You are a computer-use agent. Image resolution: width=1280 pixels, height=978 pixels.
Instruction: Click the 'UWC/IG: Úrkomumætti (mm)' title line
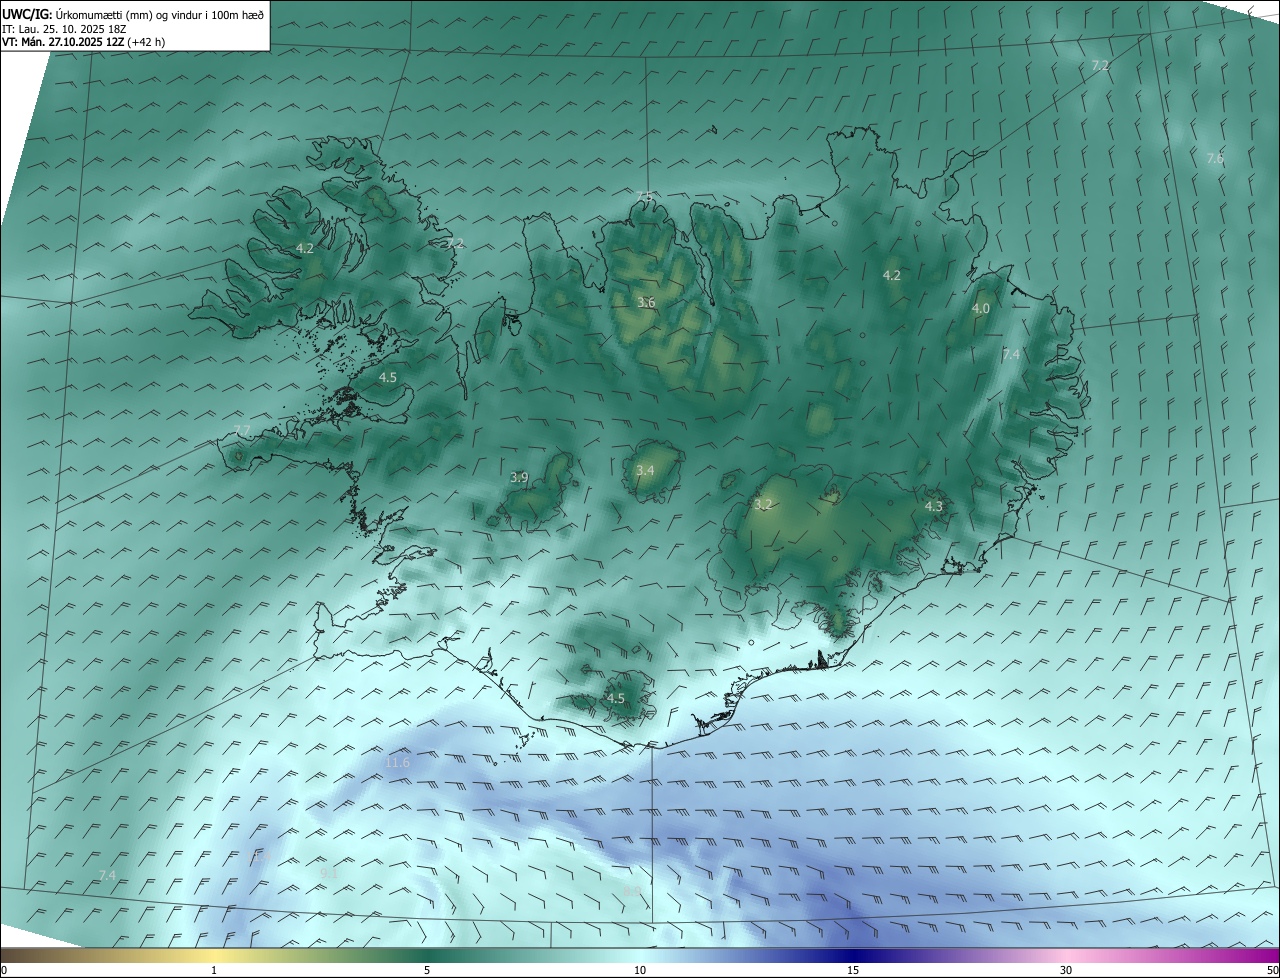click(x=133, y=14)
